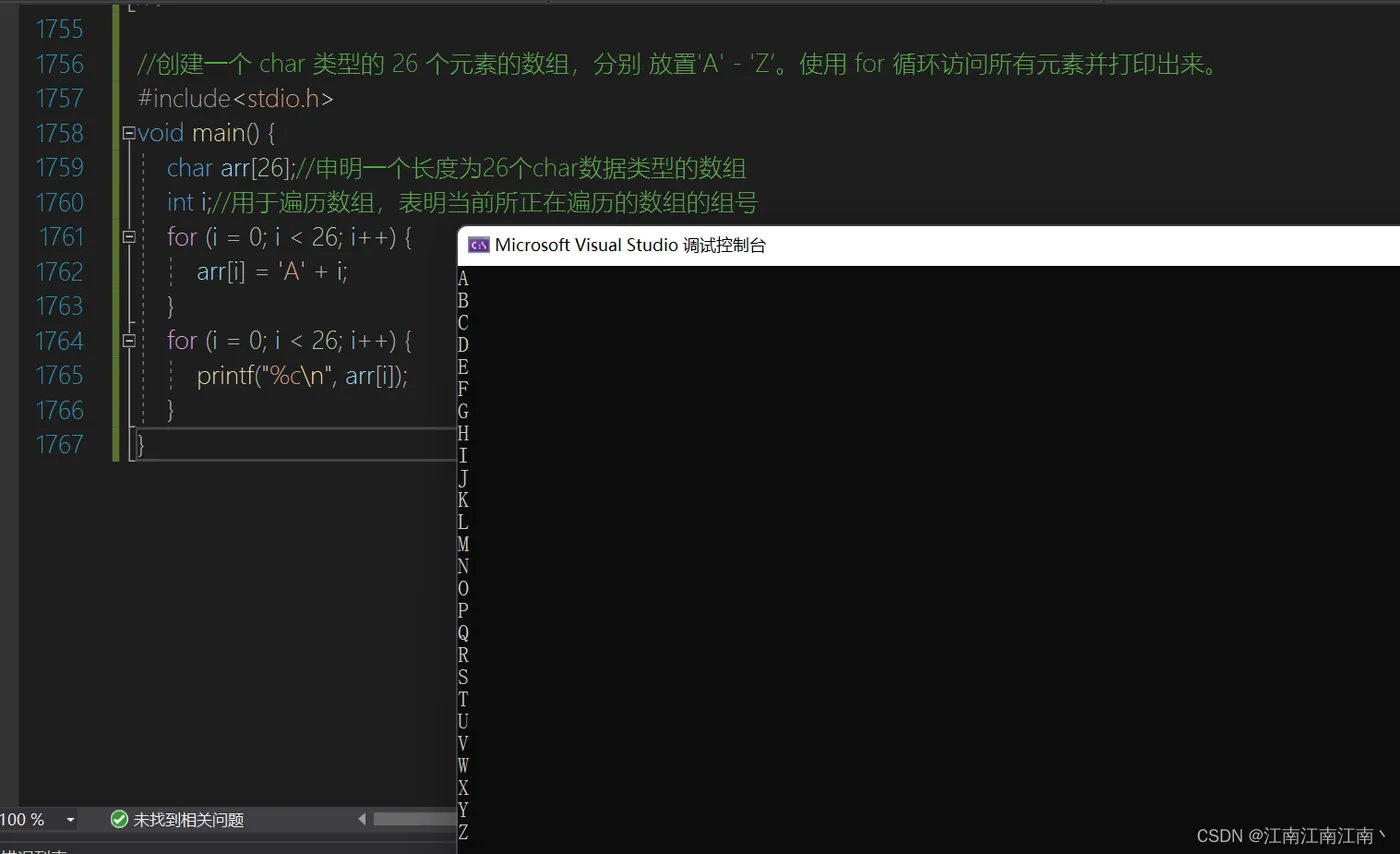Click the Microsoft Visual Studio 调试控制台 title bar
The height and width of the screenshot is (854, 1400).
(928, 245)
